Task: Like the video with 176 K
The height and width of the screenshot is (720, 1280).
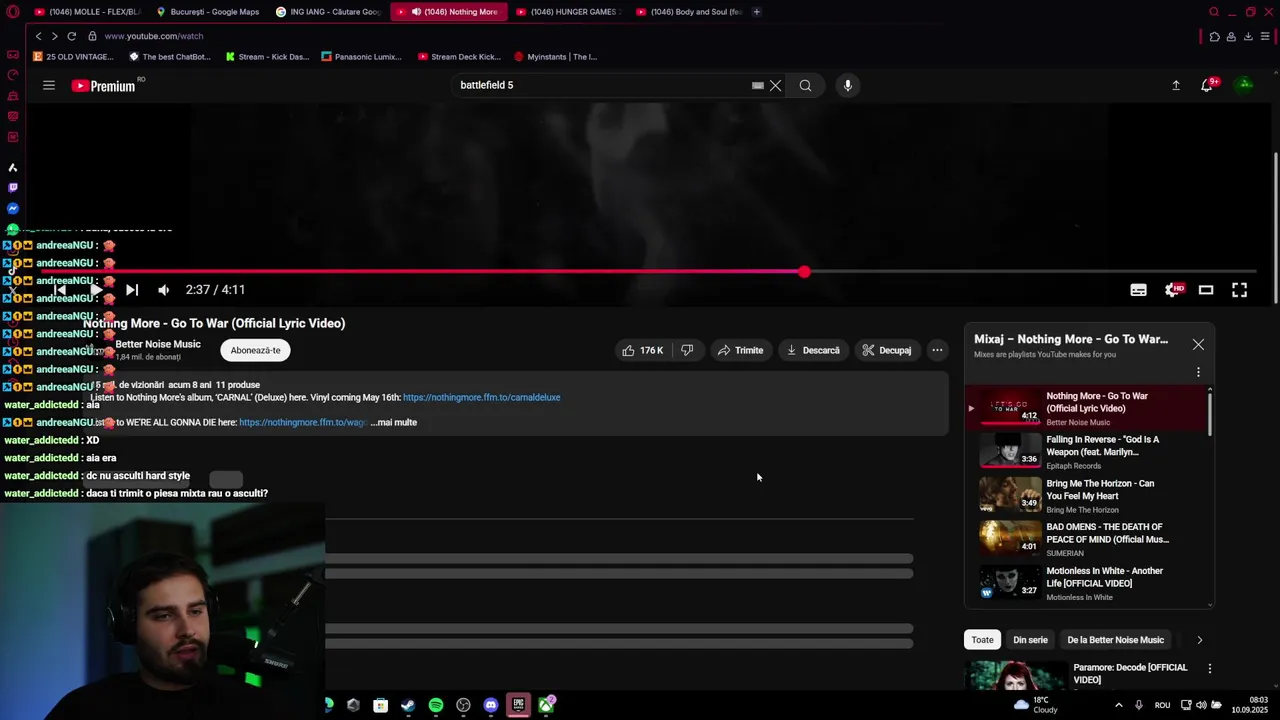Action: 642,350
